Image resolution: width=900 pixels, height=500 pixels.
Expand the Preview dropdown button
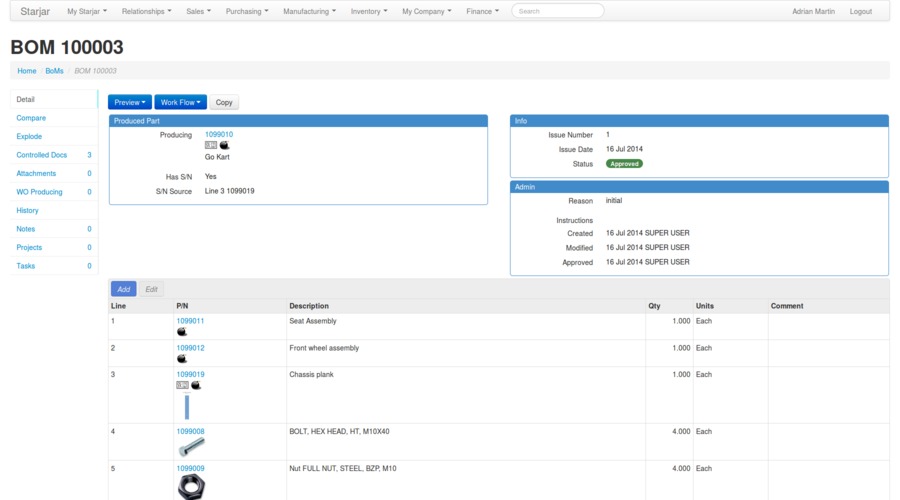coord(130,102)
